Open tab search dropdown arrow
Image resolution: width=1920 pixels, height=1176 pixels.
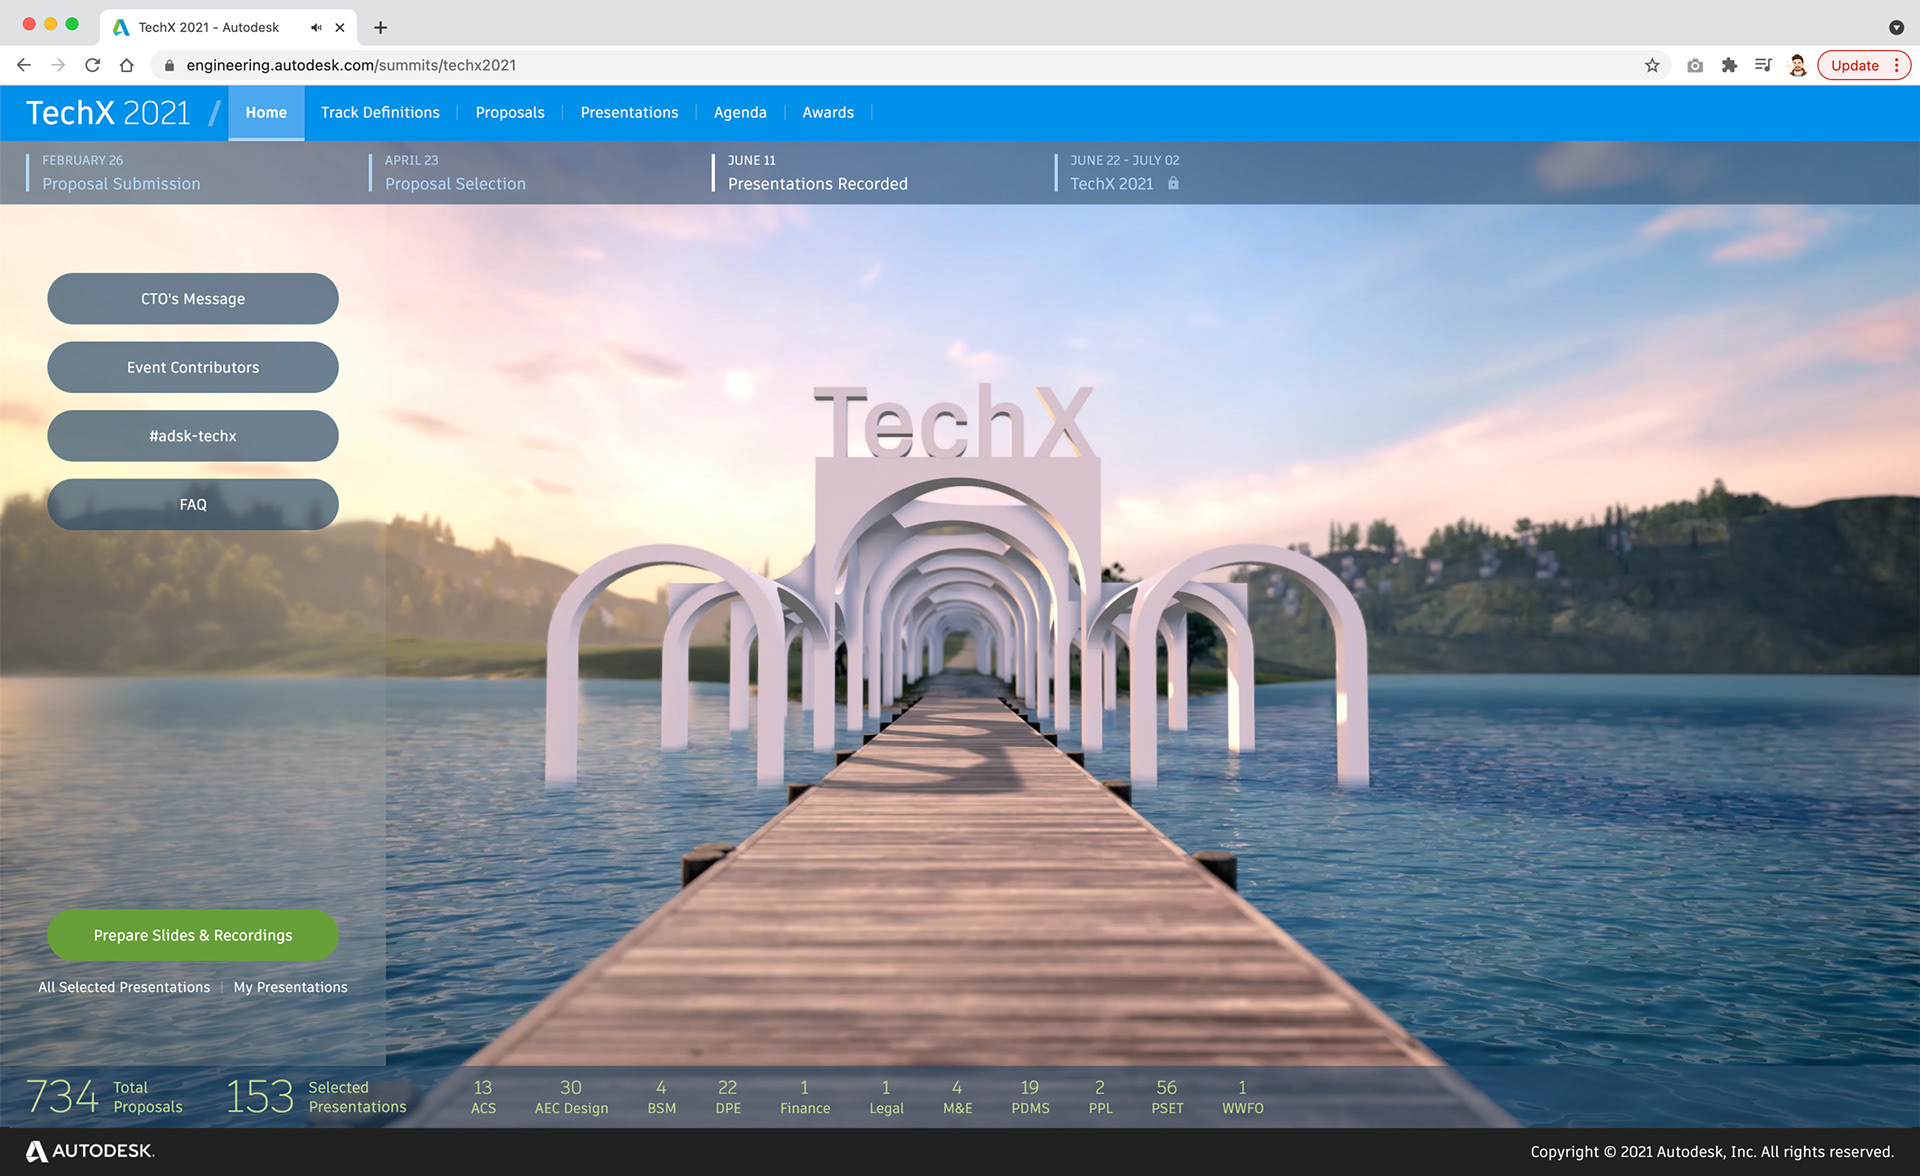point(1896,27)
